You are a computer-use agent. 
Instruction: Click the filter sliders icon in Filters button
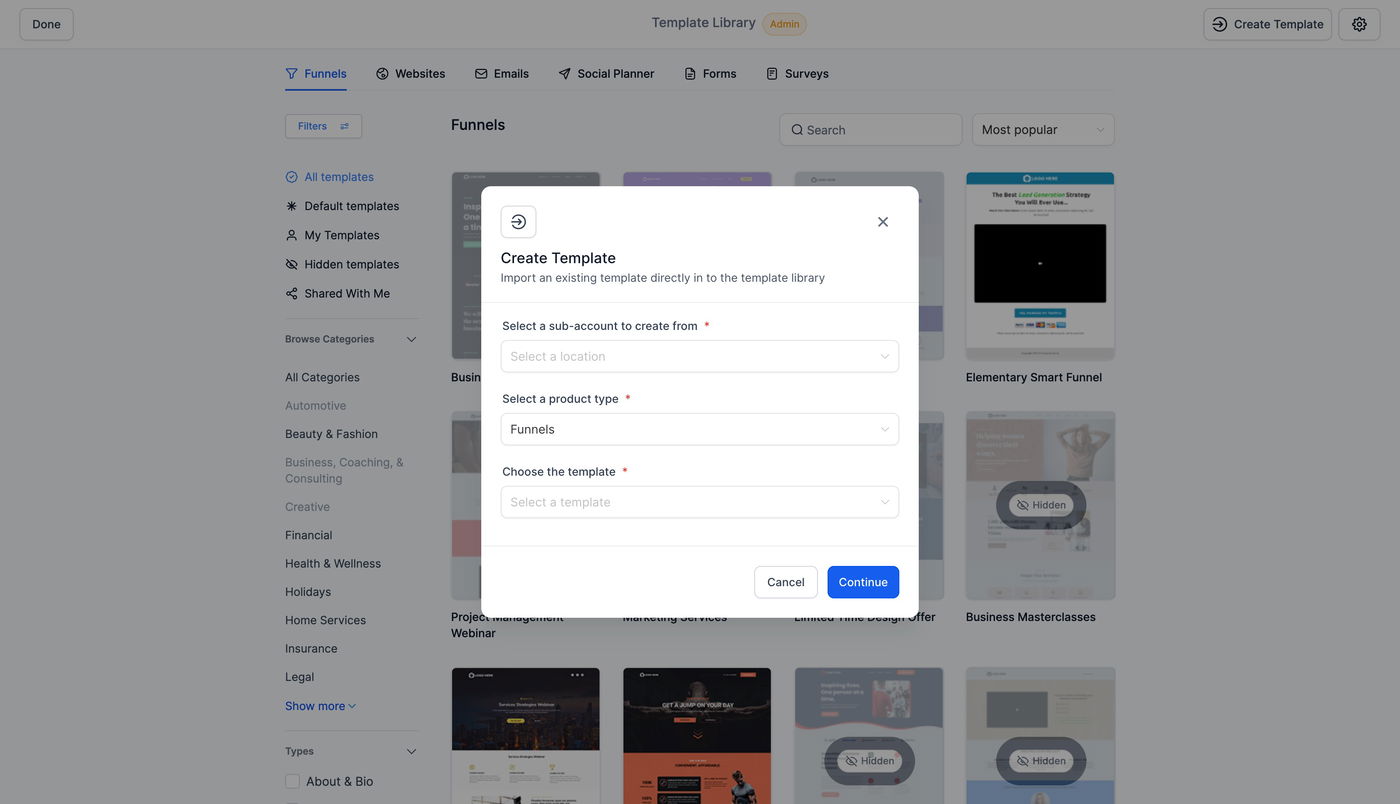(x=345, y=126)
